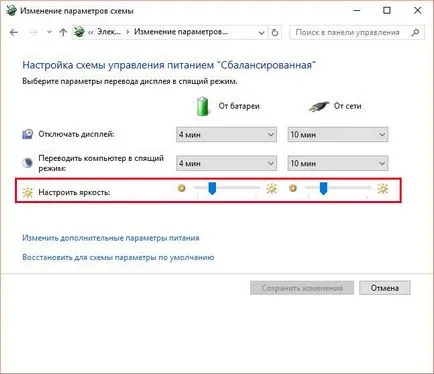Go back with the left arrow button

(x=14, y=32)
